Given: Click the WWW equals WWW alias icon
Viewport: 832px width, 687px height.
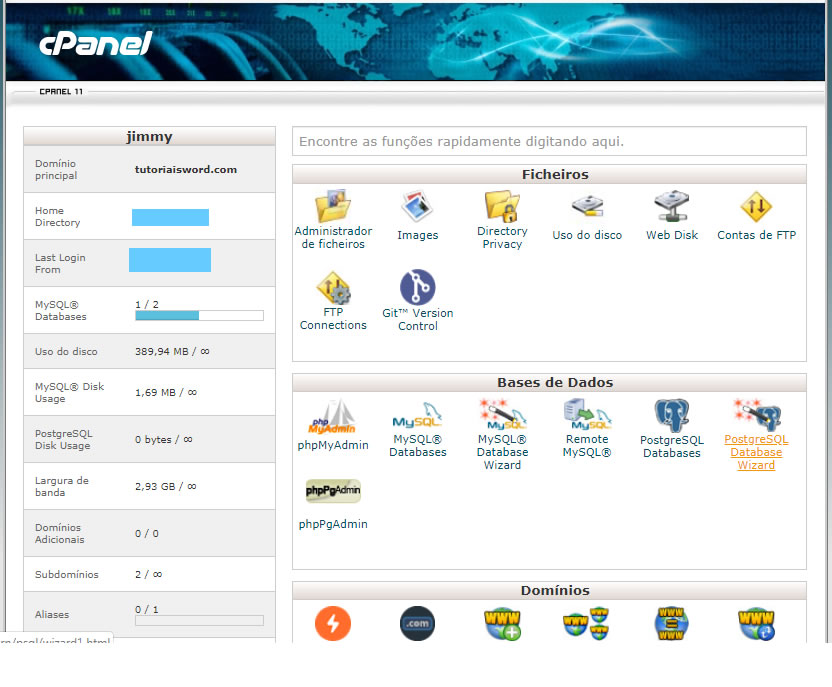Looking at the screenshot, I should 671,624.
